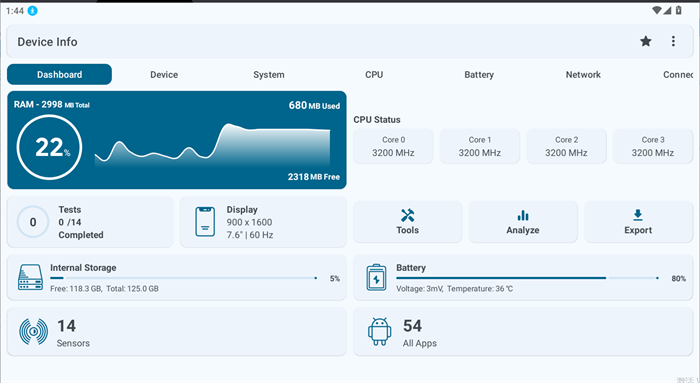This screenshot has height=383, width=700.
Task: Switch to the partially visible Connectivity tab
Action: 678,75
